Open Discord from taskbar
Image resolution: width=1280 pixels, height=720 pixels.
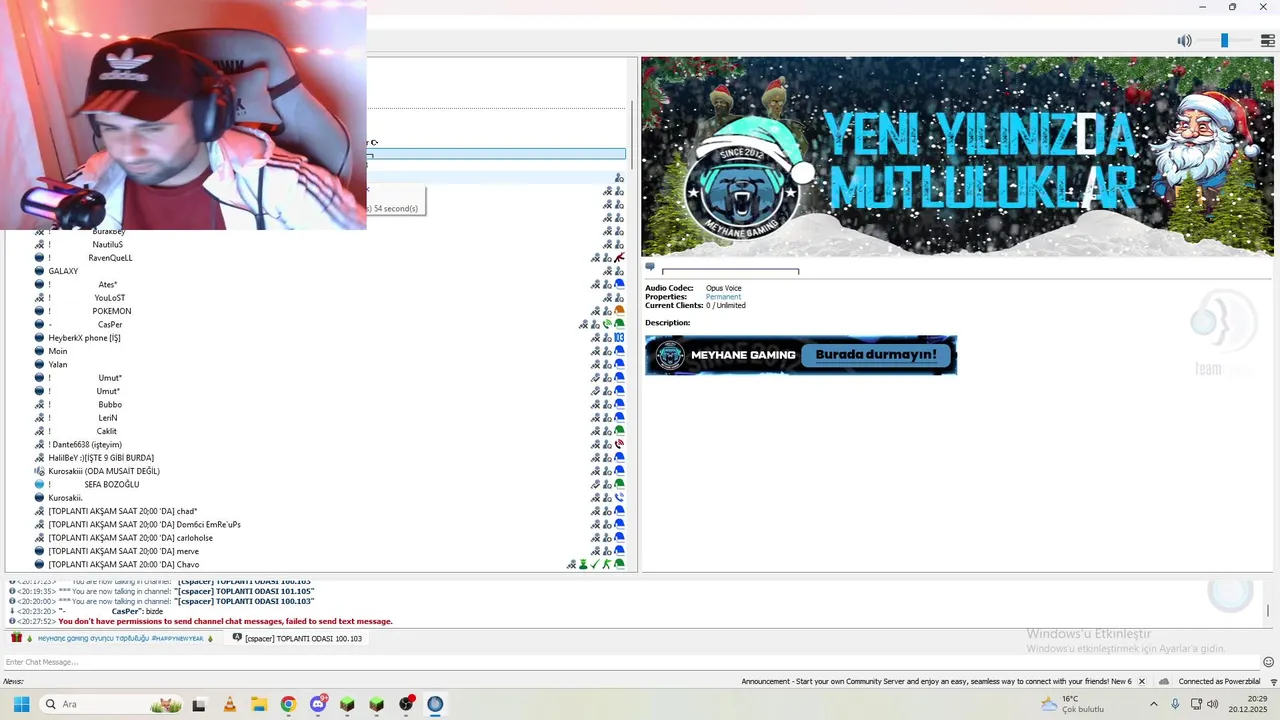point(318,704)
